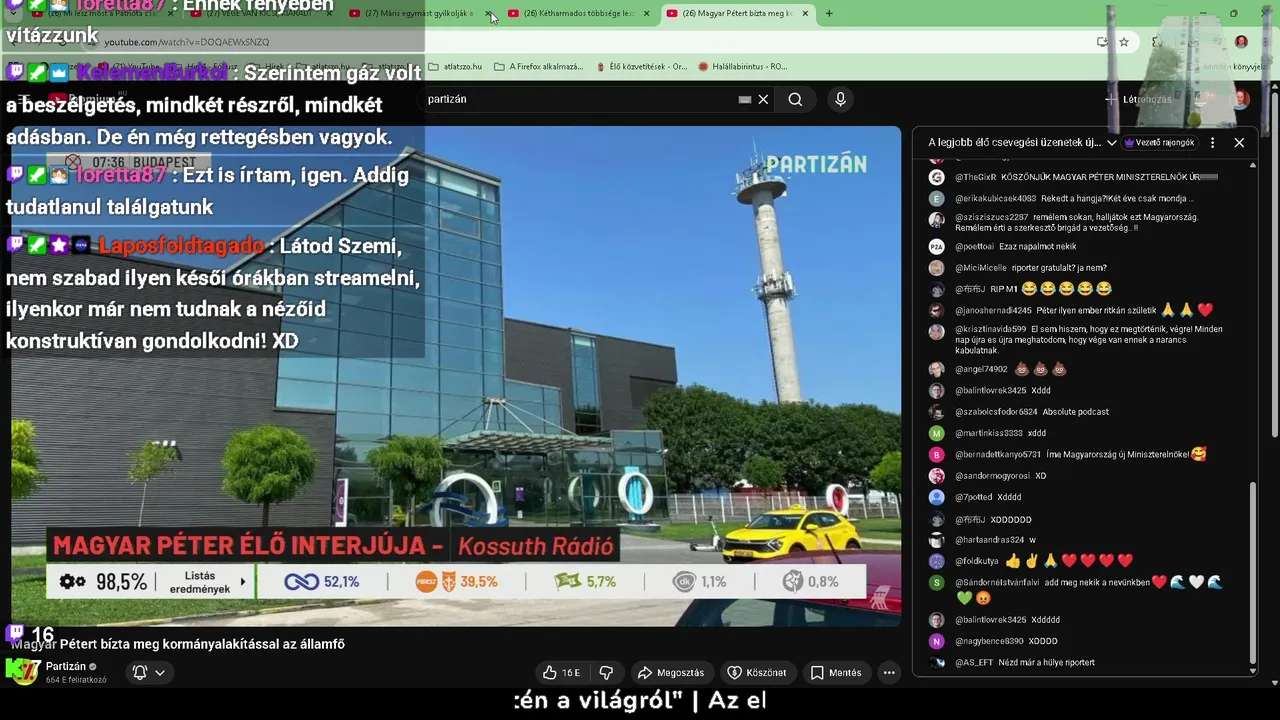The image size is (1280, 720).
Task: Click the Vezető rajongók badge
Action: [x=1160, y=143]
